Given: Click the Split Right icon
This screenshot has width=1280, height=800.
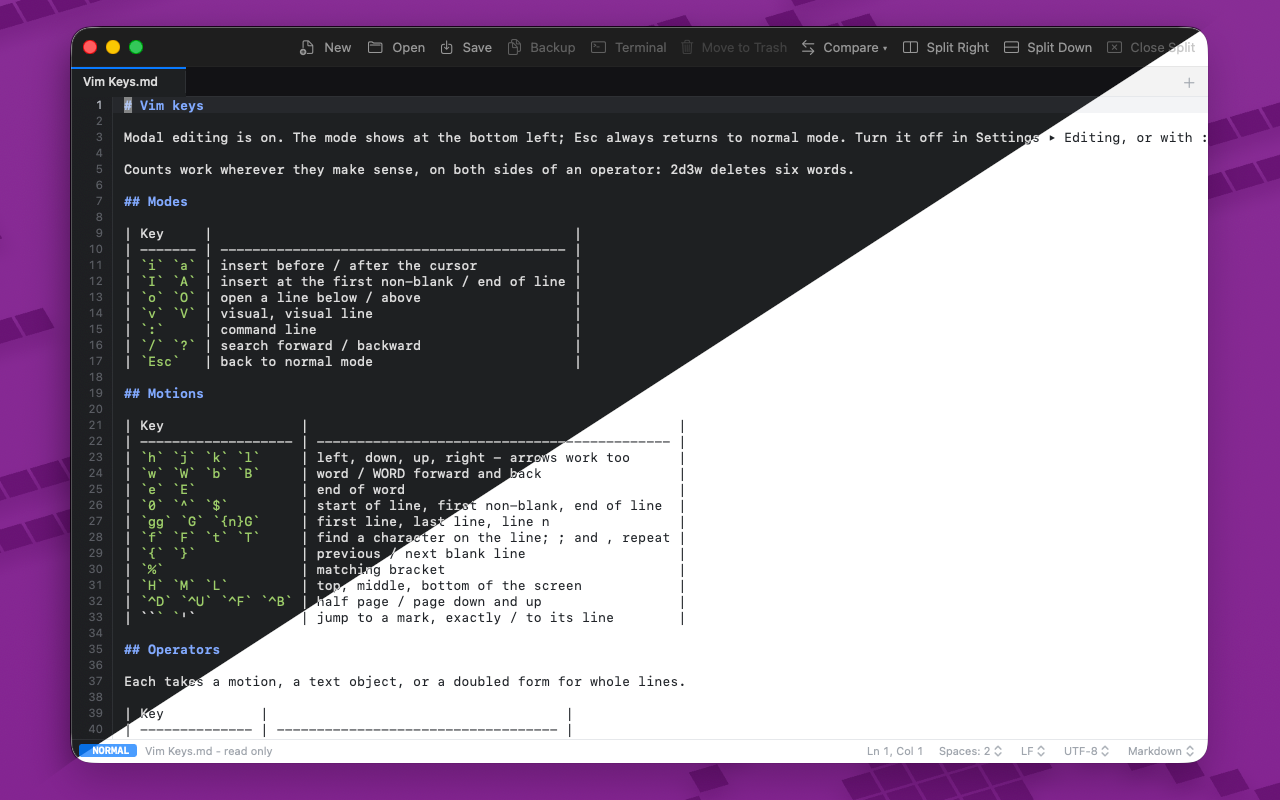Looking at the screenshot, I should point(910,47).
